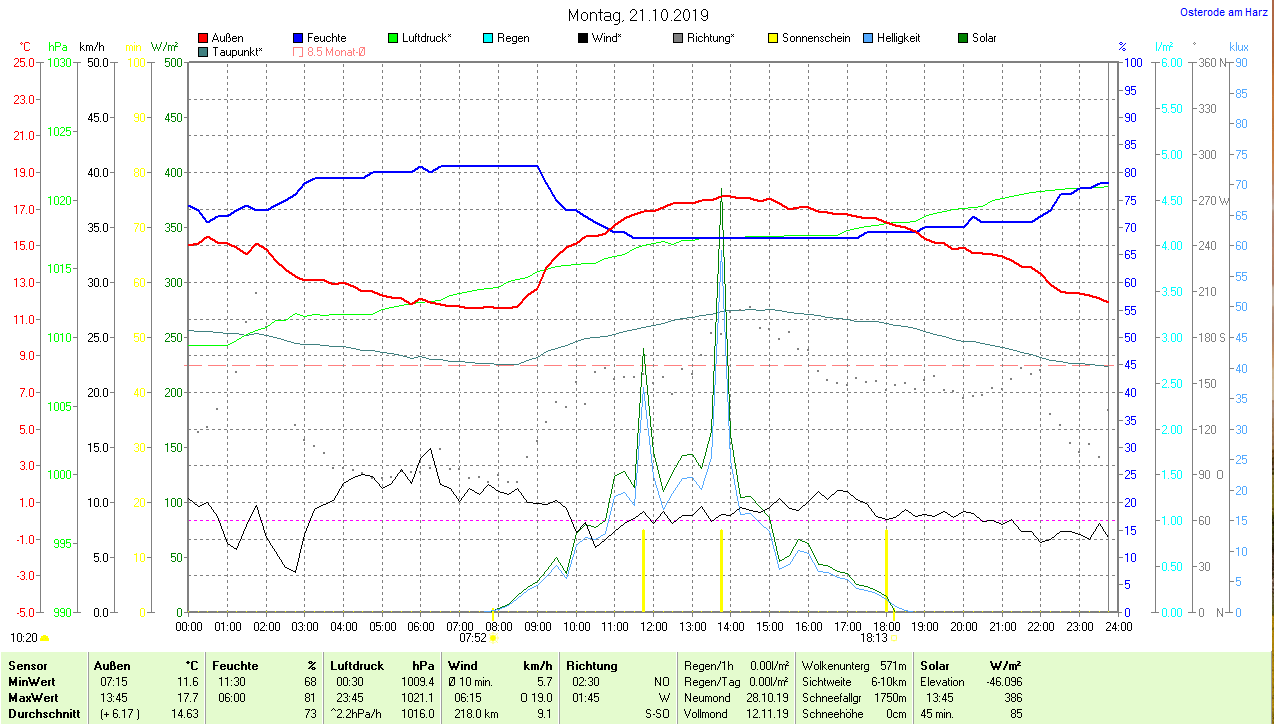
Task: Click the Solar header in stats table
Action: 935,665
